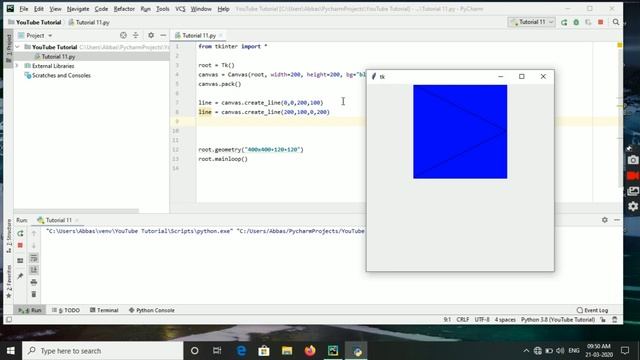Open Search Everywhere magnifier icon
The height and width of the screenshot is (360, 640).
click(616, 22)
